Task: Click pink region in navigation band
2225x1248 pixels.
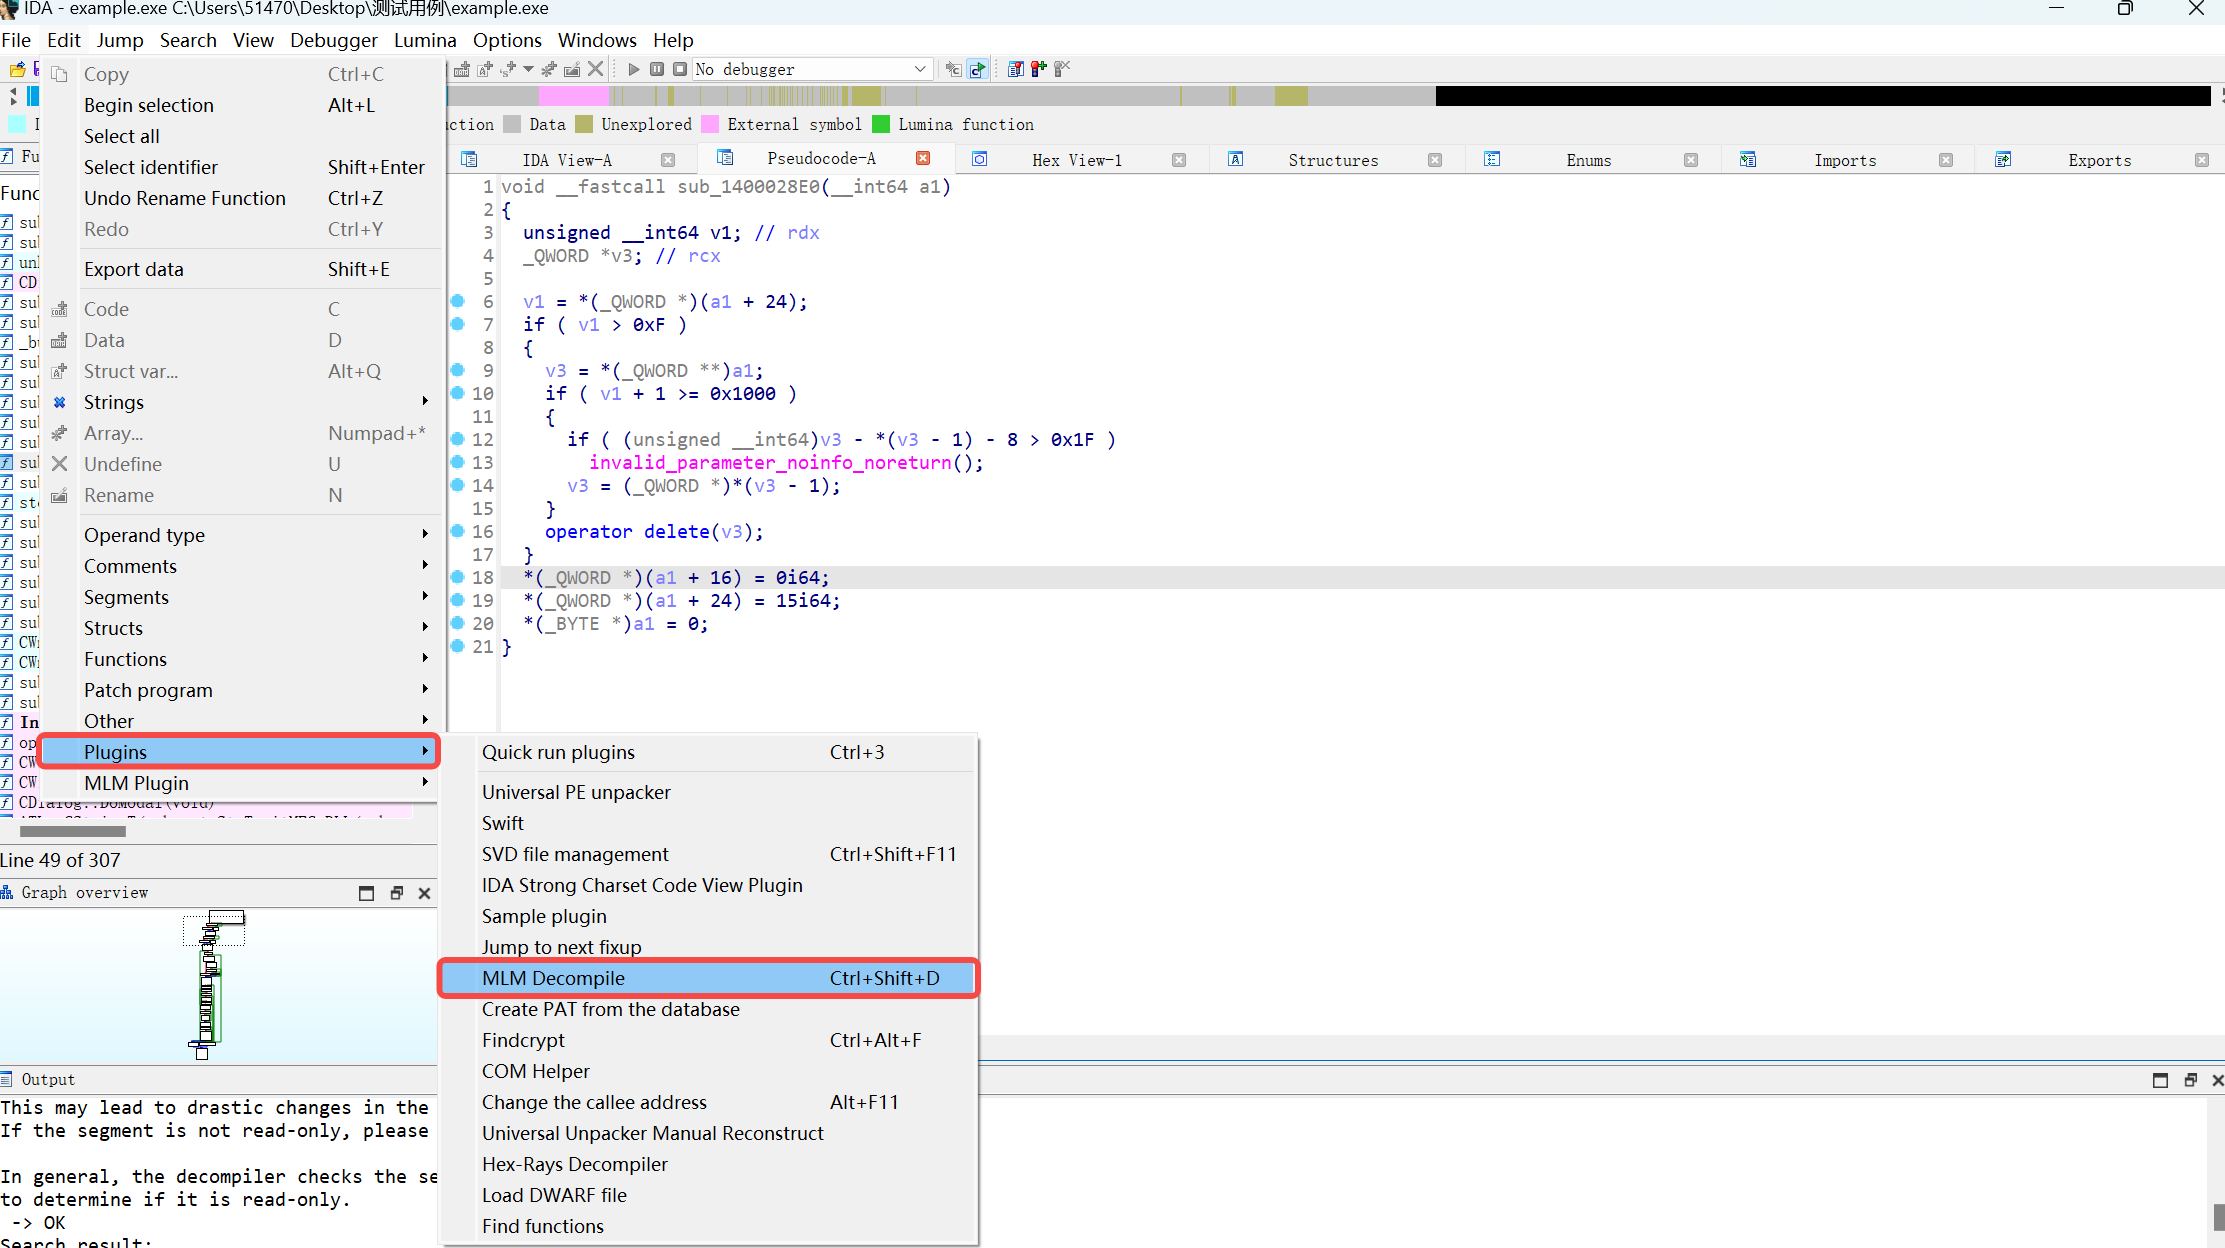Action: click(574, 96)
